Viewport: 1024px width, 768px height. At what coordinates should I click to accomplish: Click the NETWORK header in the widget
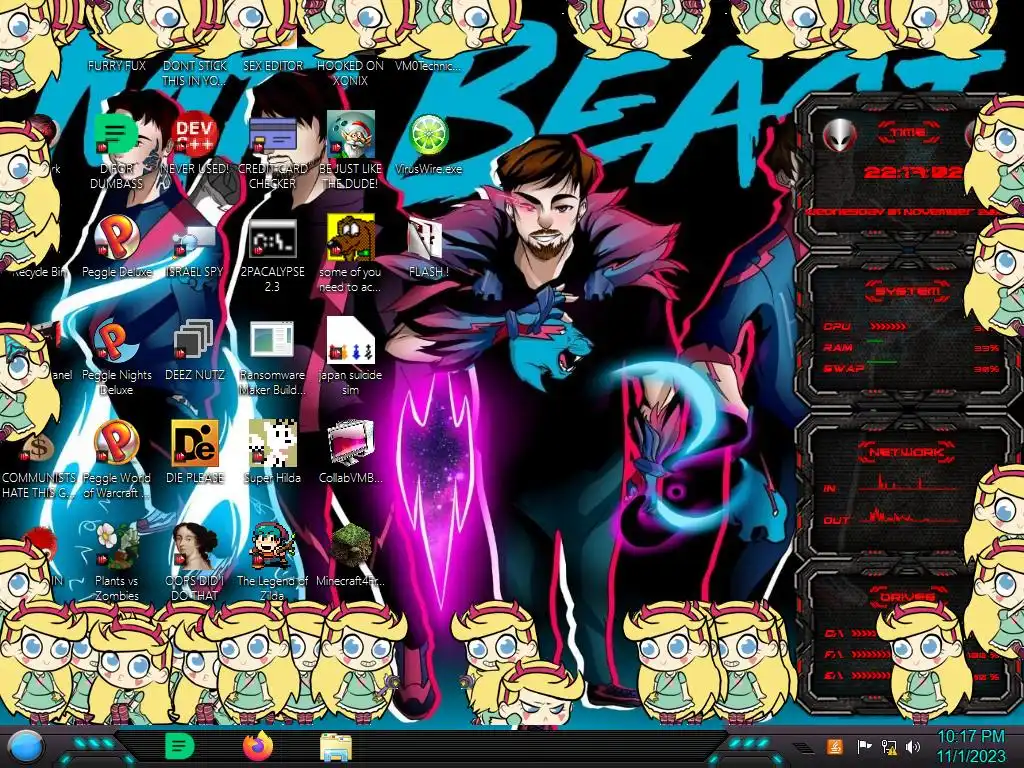click(x=908, y=451)
